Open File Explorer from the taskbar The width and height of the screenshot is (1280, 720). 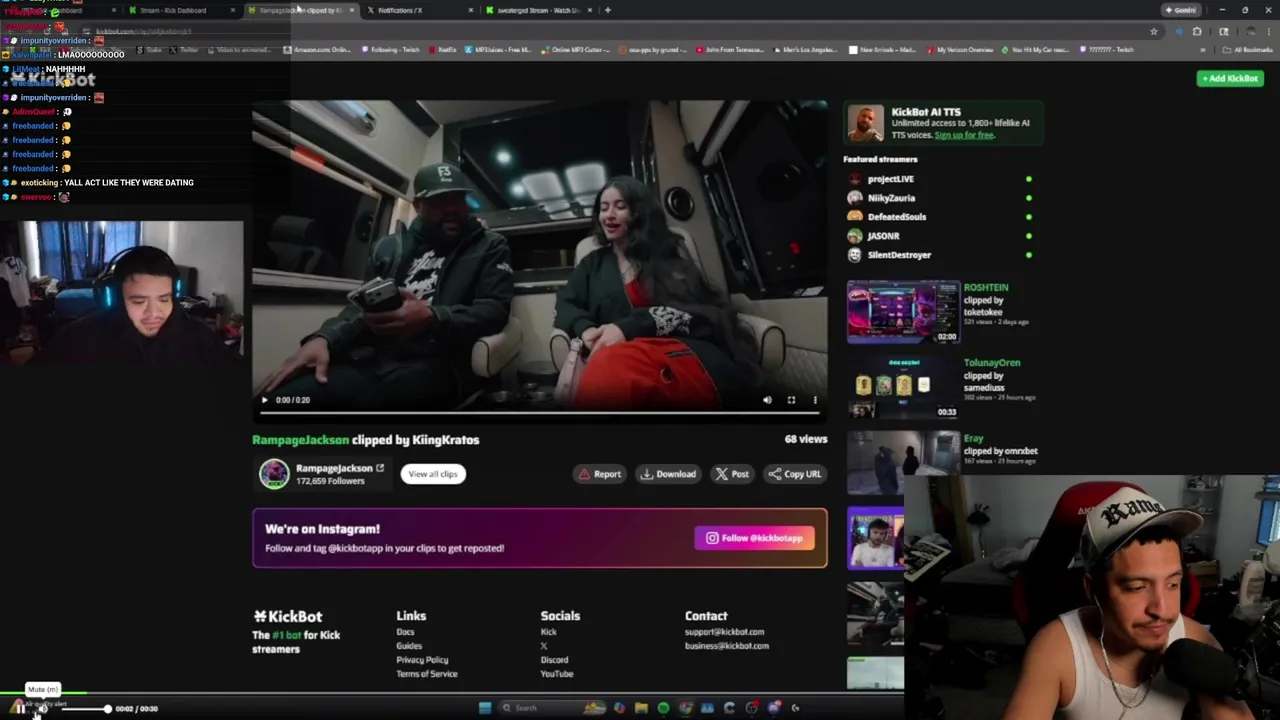point(641,708)
